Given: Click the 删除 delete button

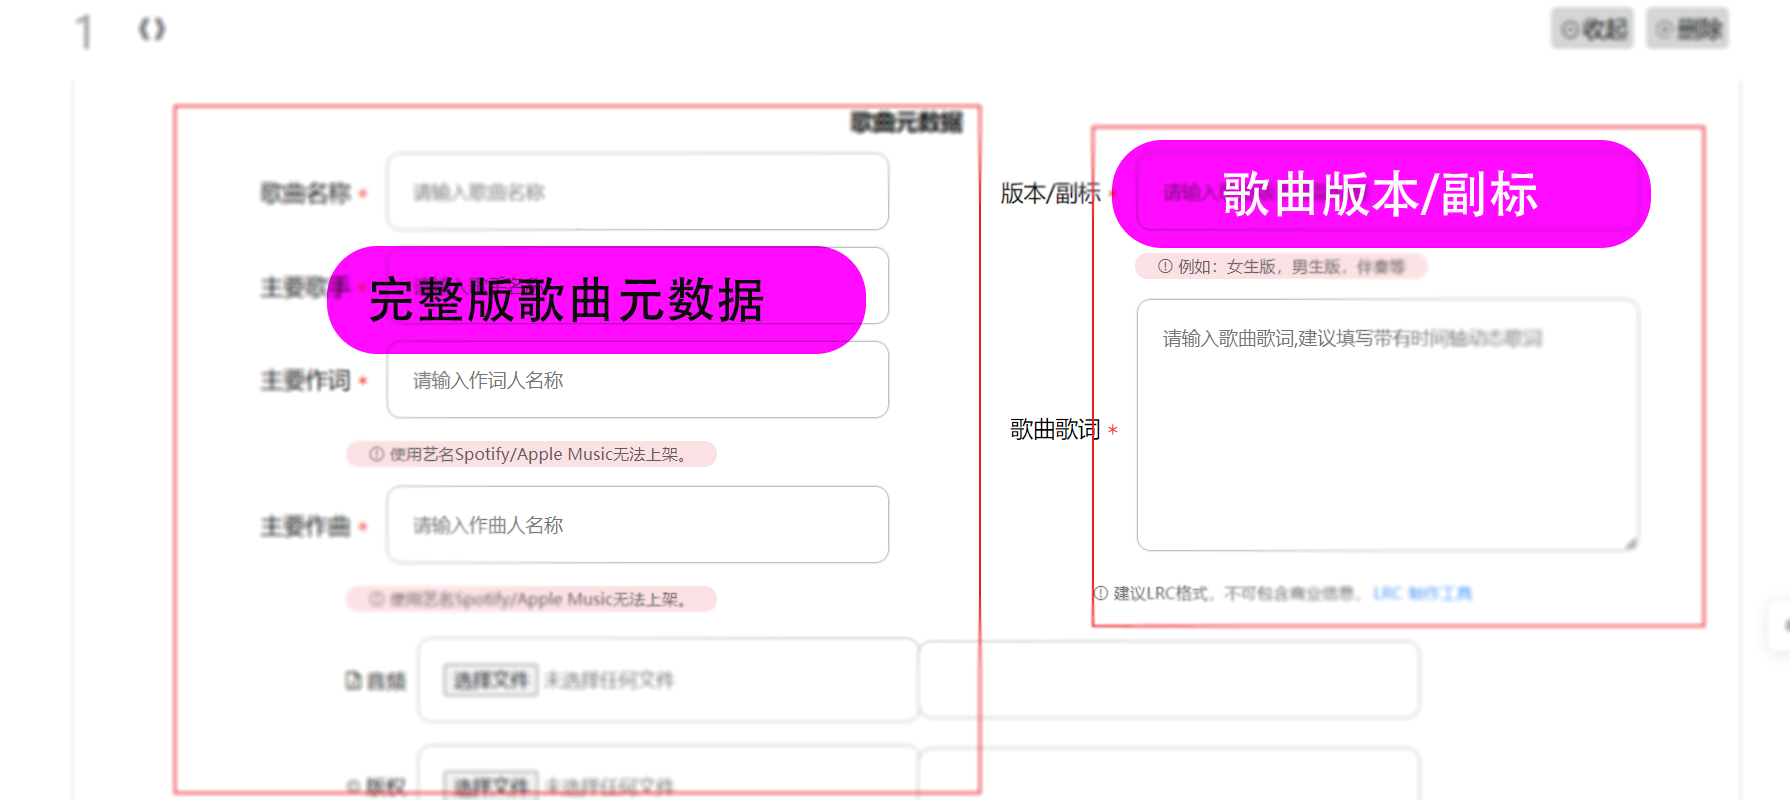Looking at the screenshot, I should (x=1688, y=29).
